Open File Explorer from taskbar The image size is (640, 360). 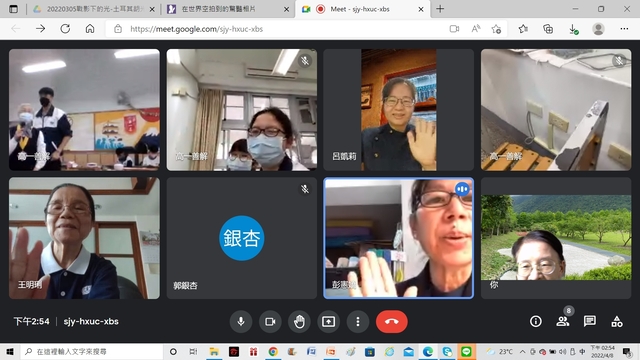pyautogui.click(x=214, y=351)
